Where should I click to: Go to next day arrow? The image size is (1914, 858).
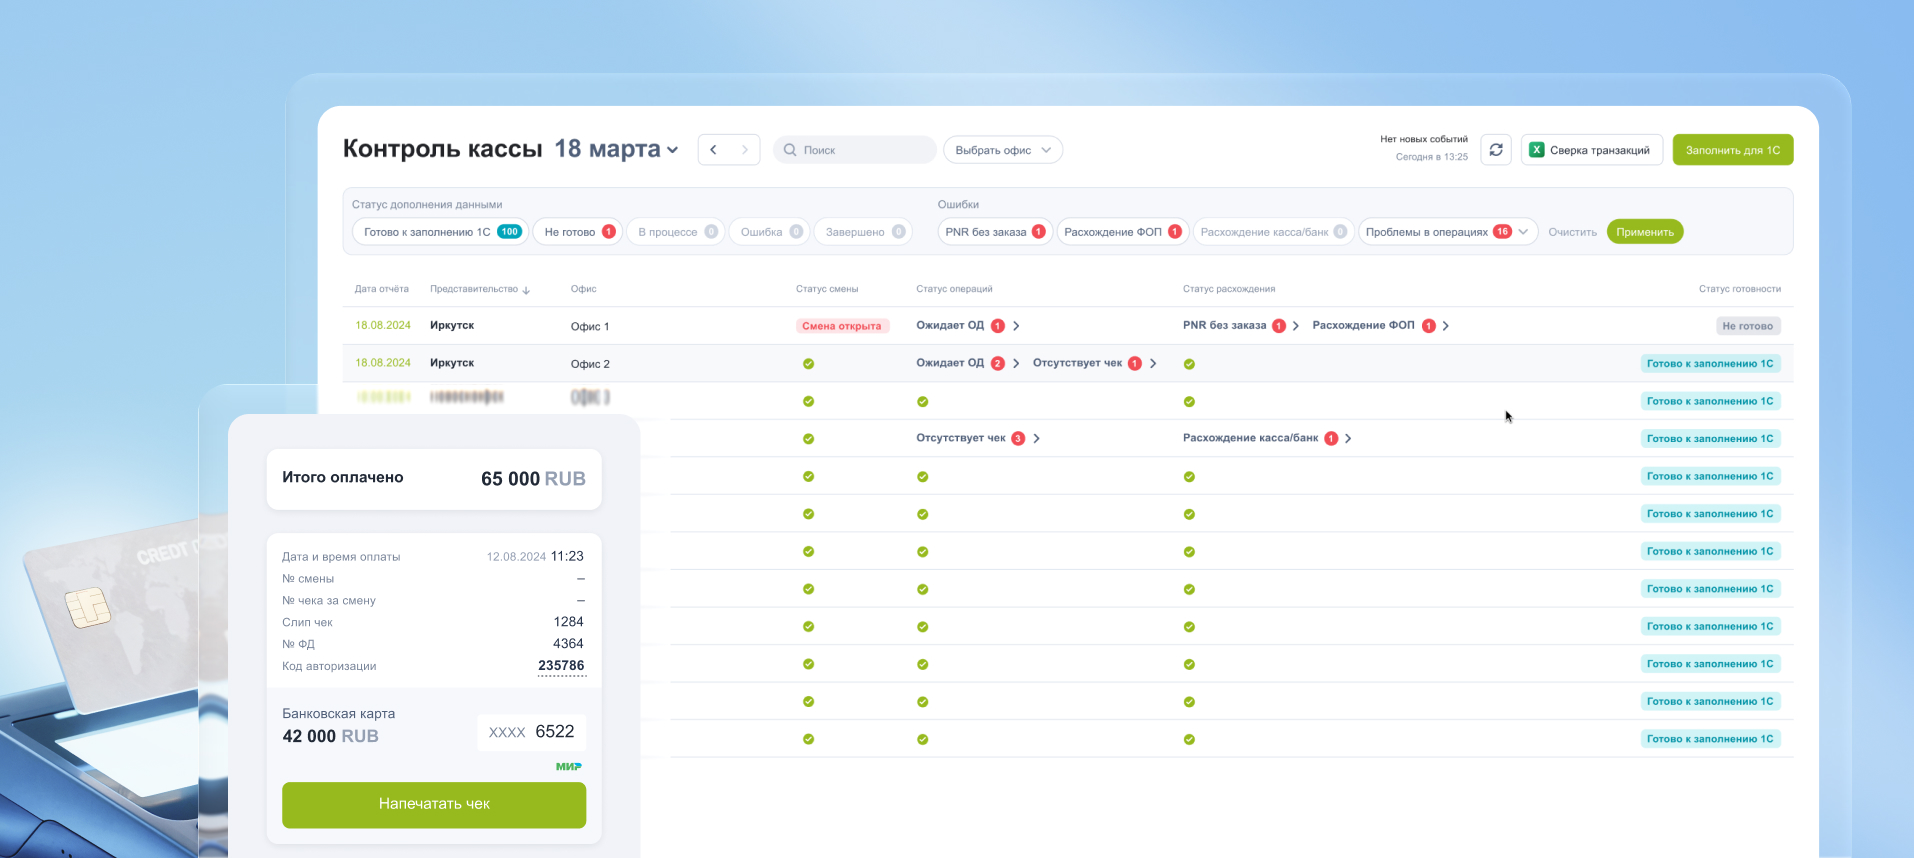coord(744,150)
